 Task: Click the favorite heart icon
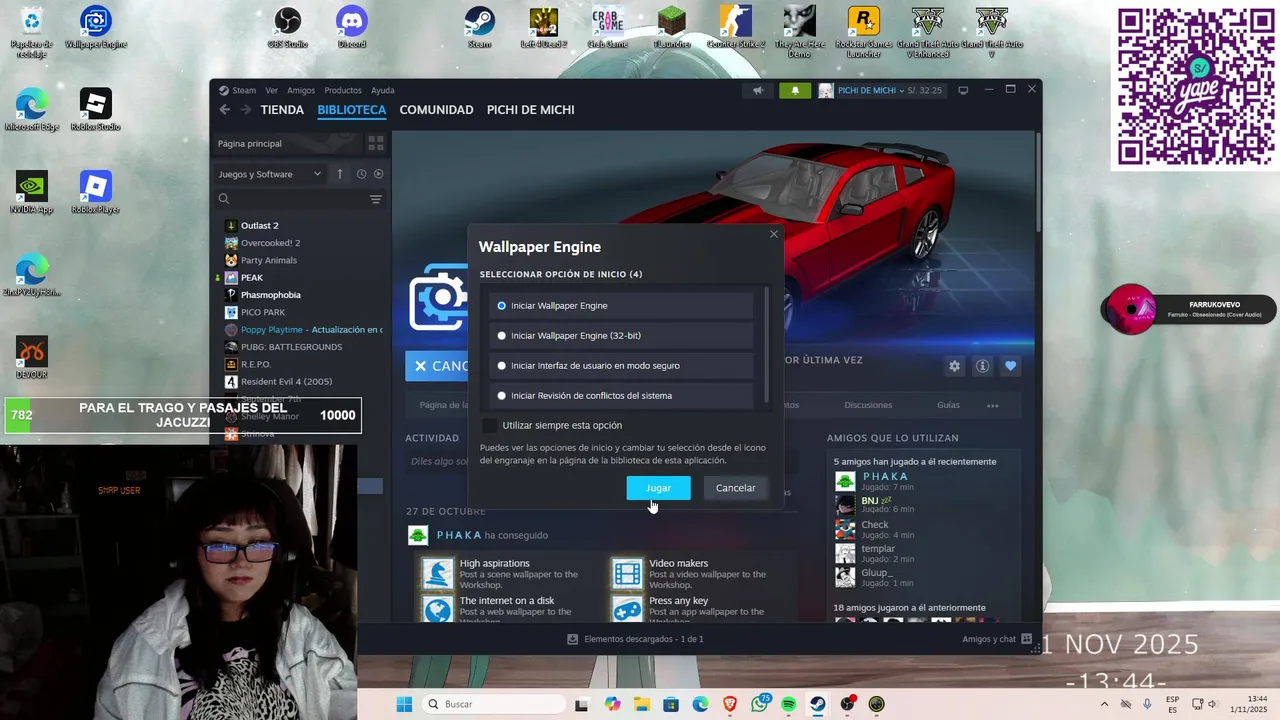coord(1010,366)
